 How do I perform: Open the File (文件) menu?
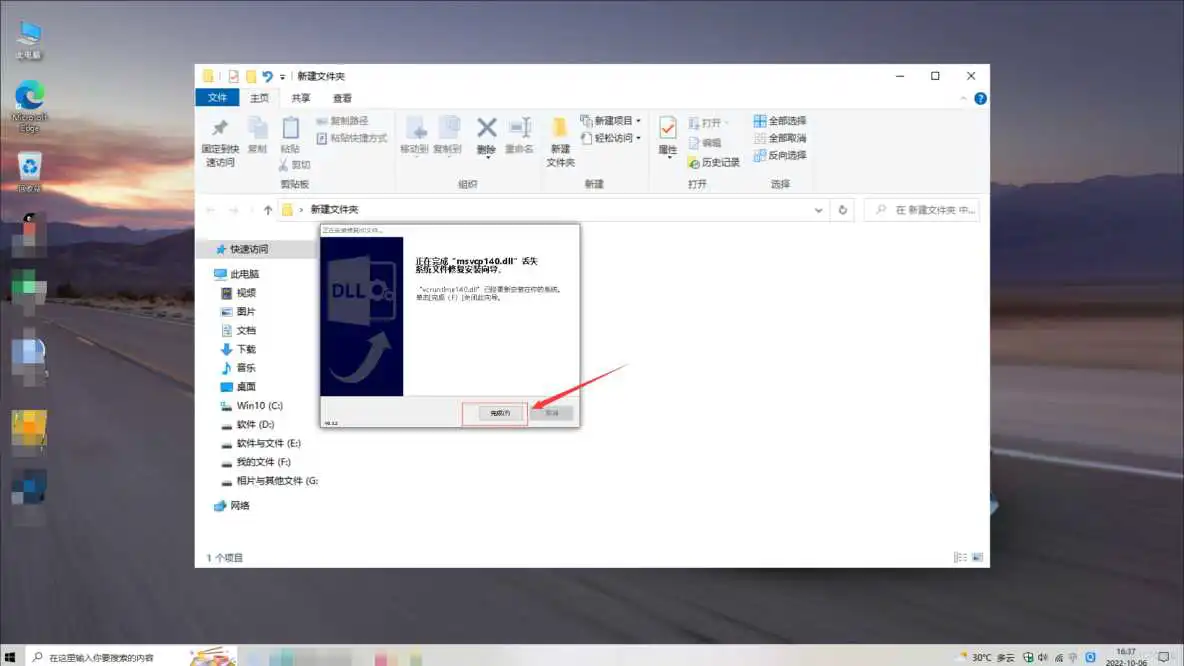click(217, 98)
